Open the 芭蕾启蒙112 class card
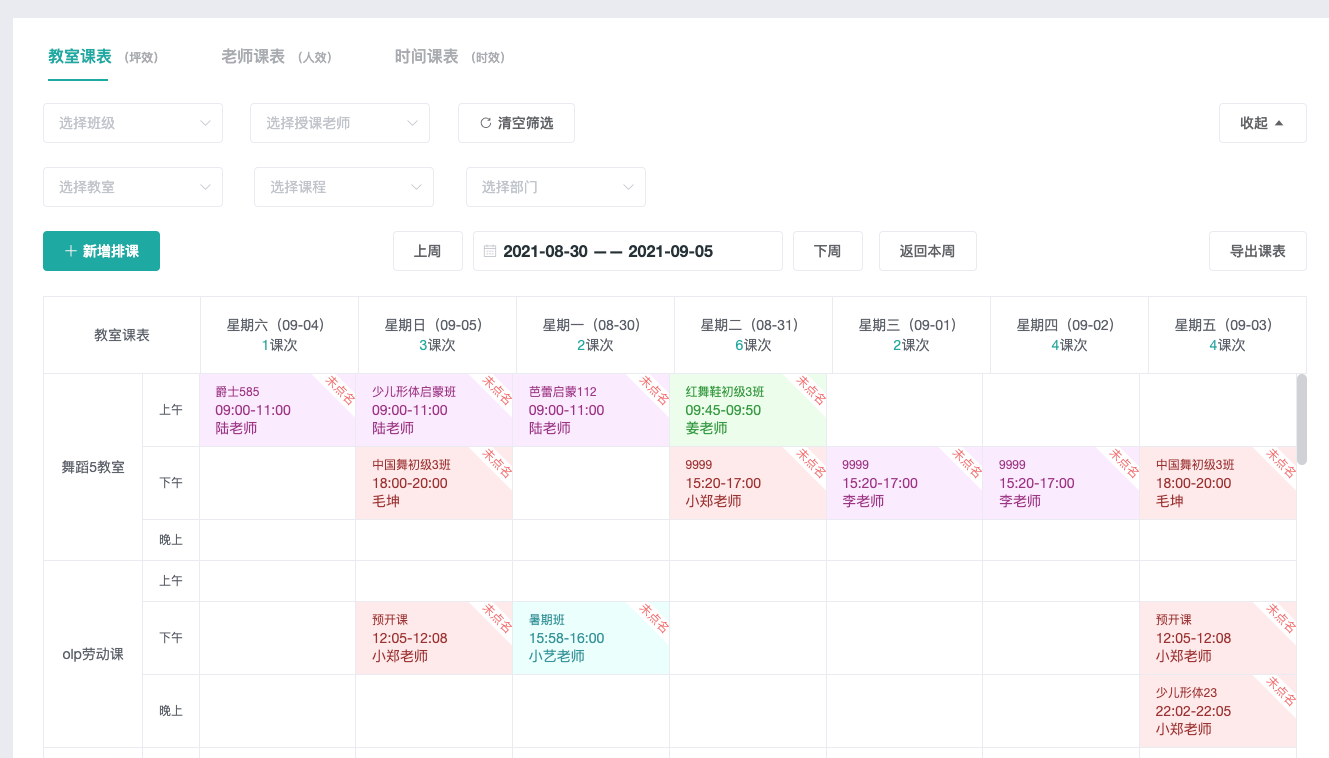Viewport: 1329px width, 758px height. click(x=591, y=410)
